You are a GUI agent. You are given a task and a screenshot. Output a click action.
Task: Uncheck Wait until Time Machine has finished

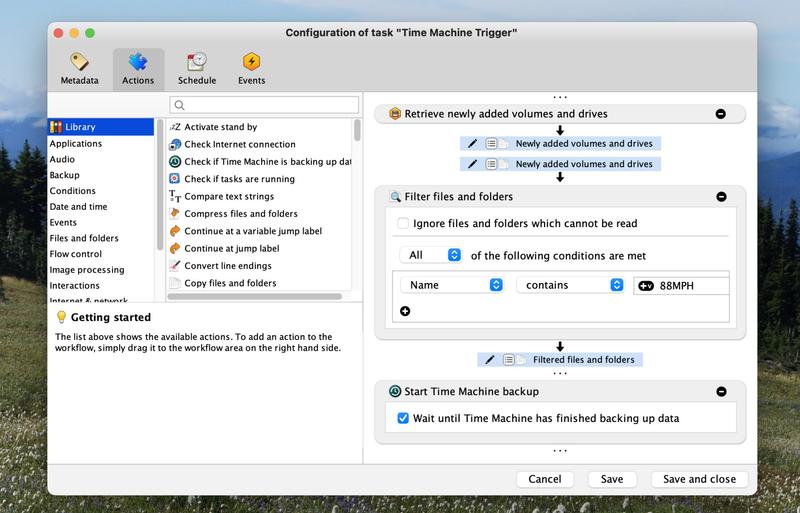403,418
